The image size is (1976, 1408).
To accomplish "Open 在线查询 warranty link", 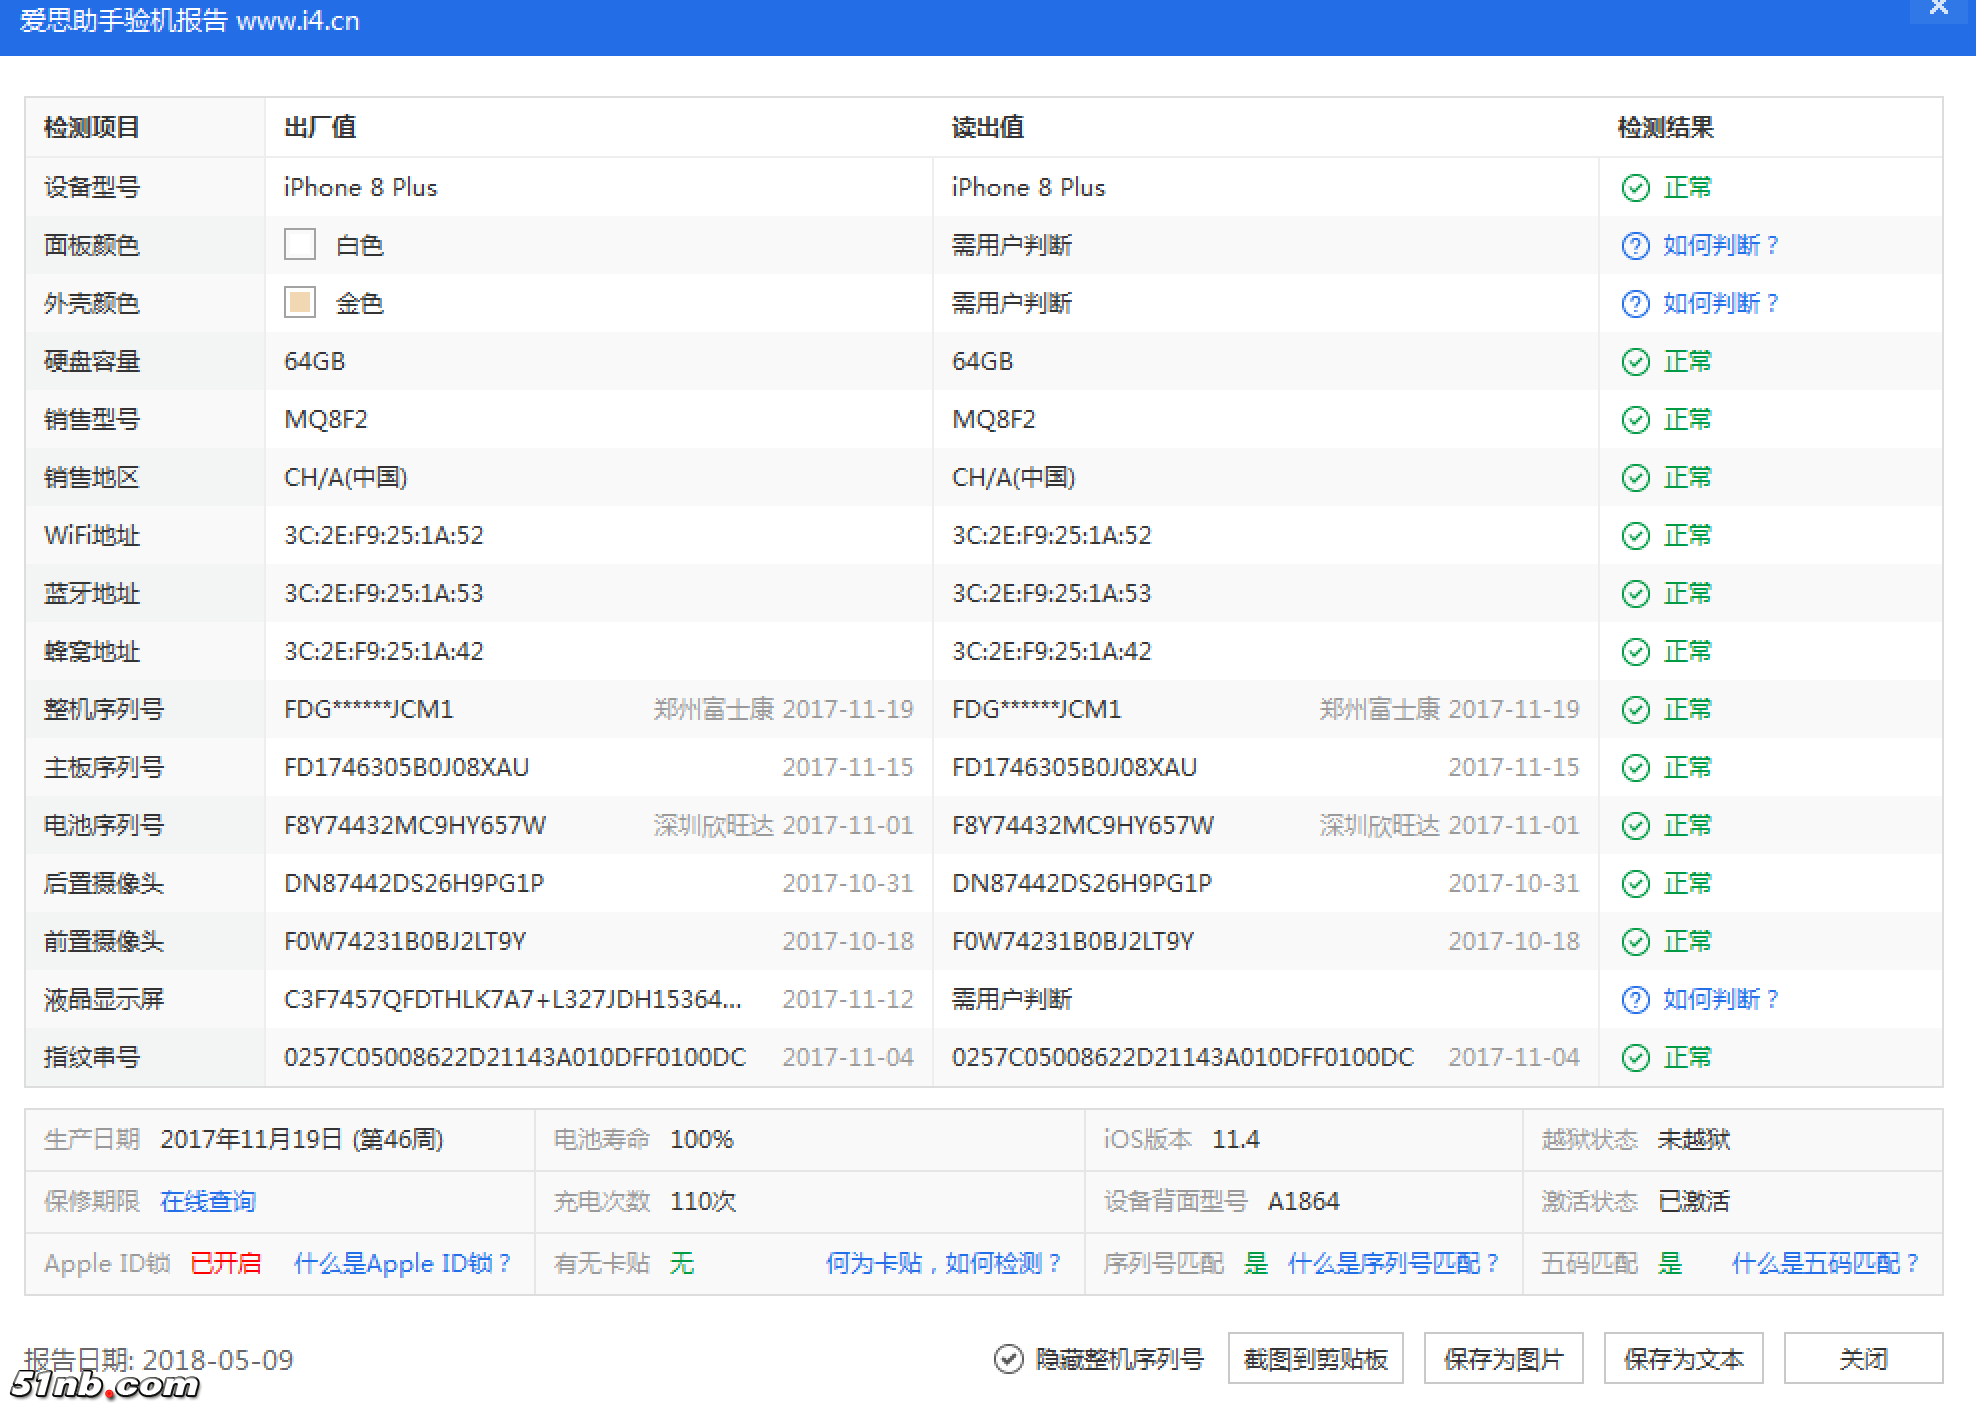I will pos(208,1201).
